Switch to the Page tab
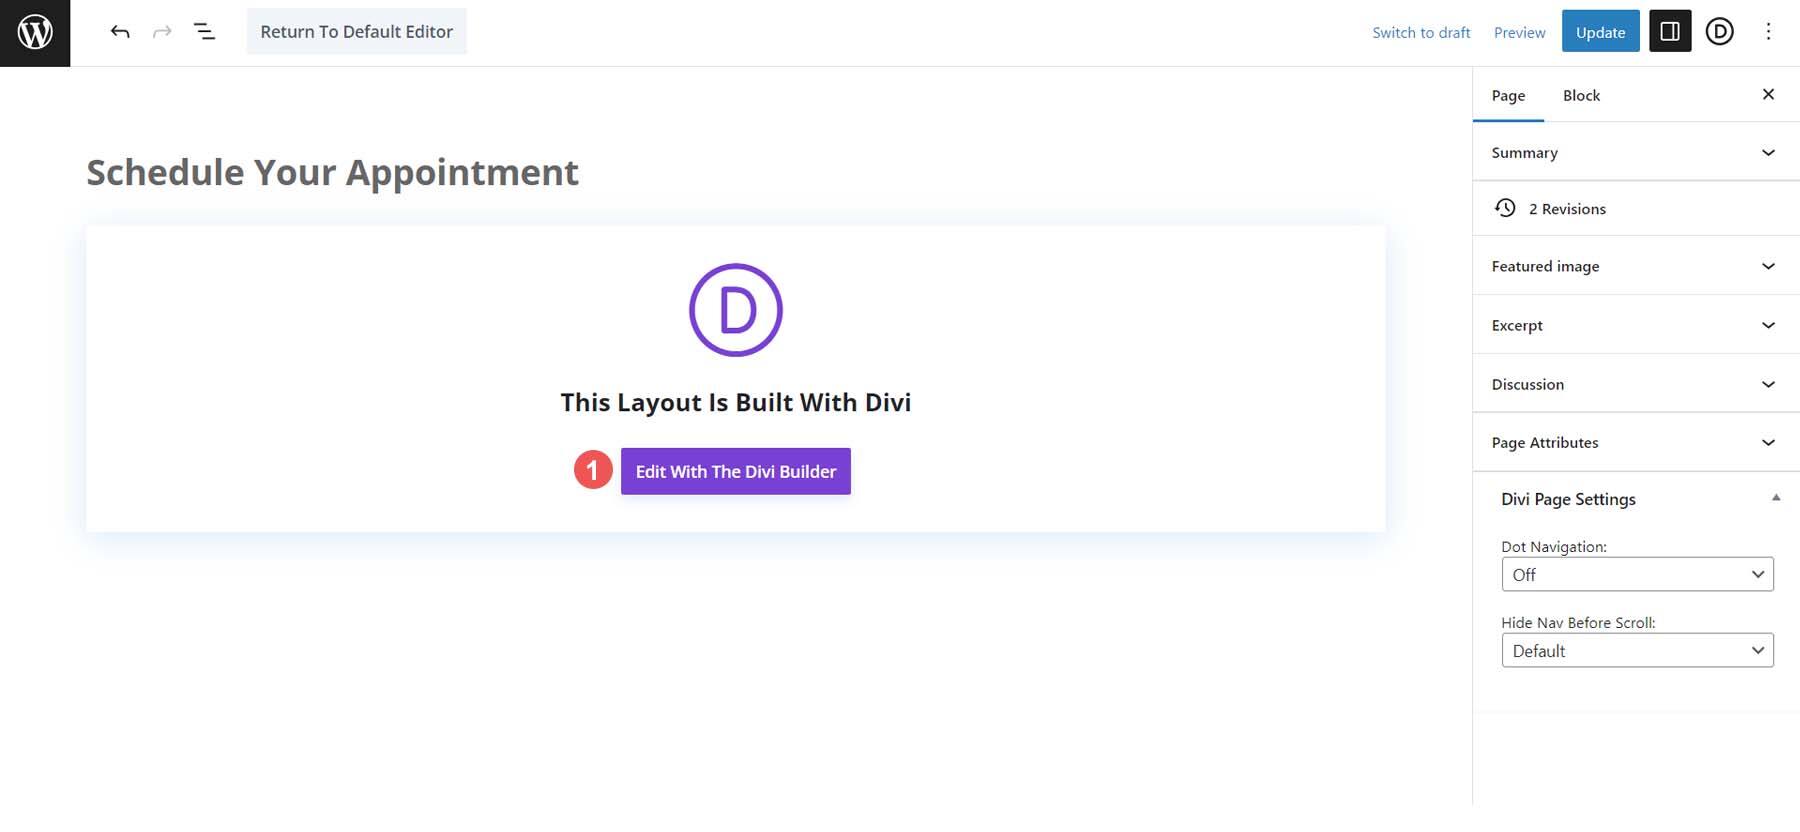Screen dimensions: 1800x832 coord(1508,95)
